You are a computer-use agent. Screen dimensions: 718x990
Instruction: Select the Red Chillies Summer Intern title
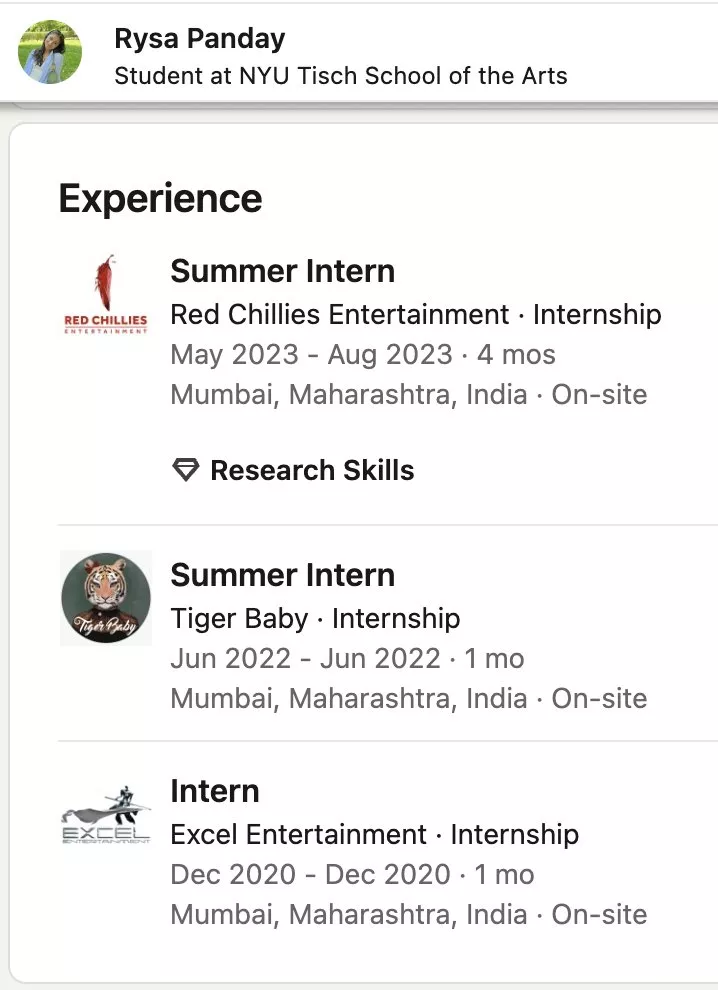tap(282, 271)
